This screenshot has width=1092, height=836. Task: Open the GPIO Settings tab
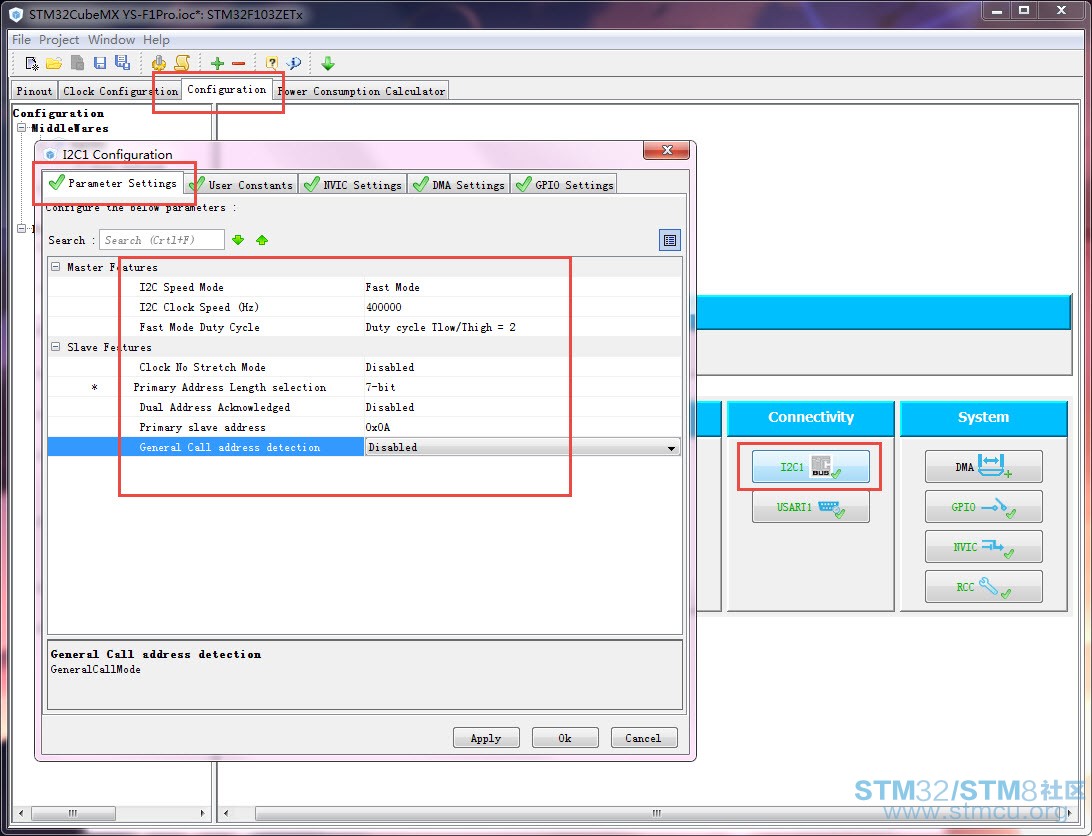click(x=564, y=185)
